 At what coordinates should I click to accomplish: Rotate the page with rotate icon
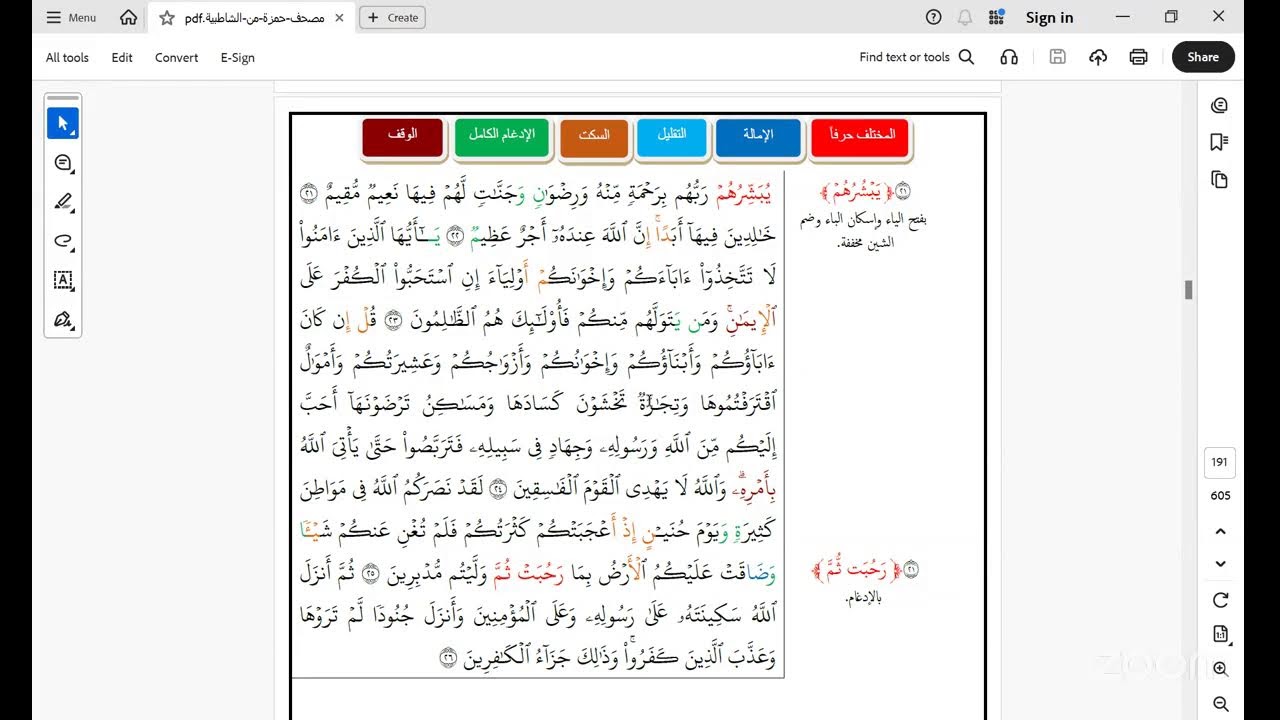[x=1220, y=600]
